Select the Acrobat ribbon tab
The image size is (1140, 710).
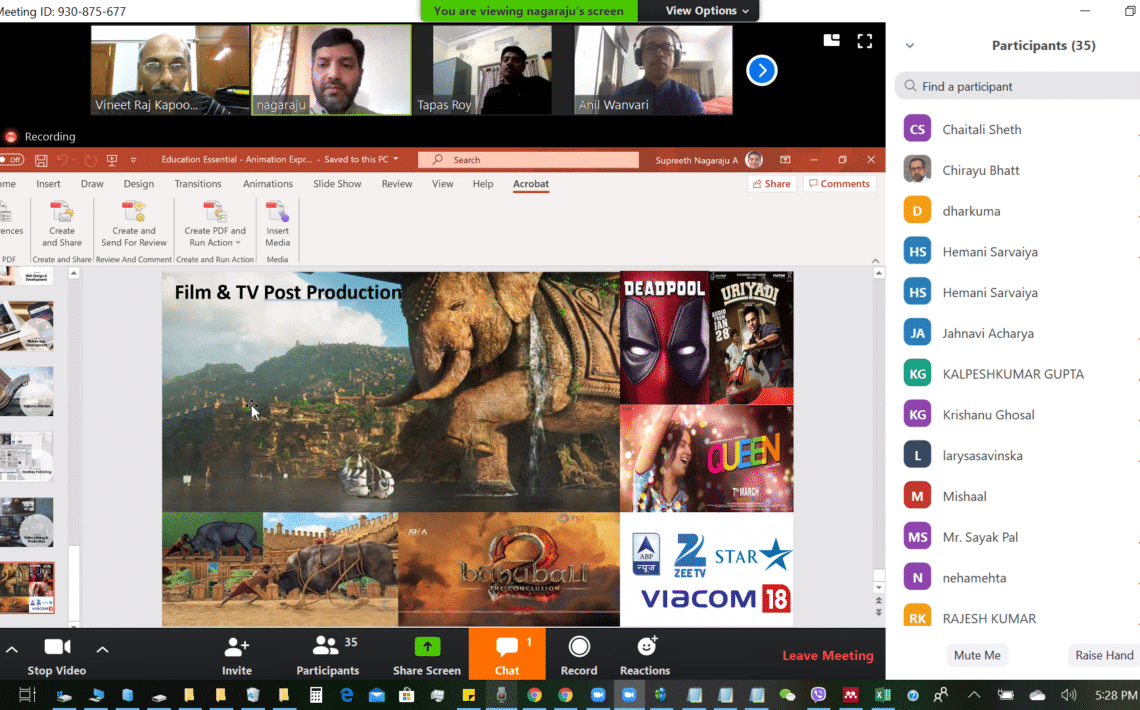pyautogui.click(x=530, y=184)
